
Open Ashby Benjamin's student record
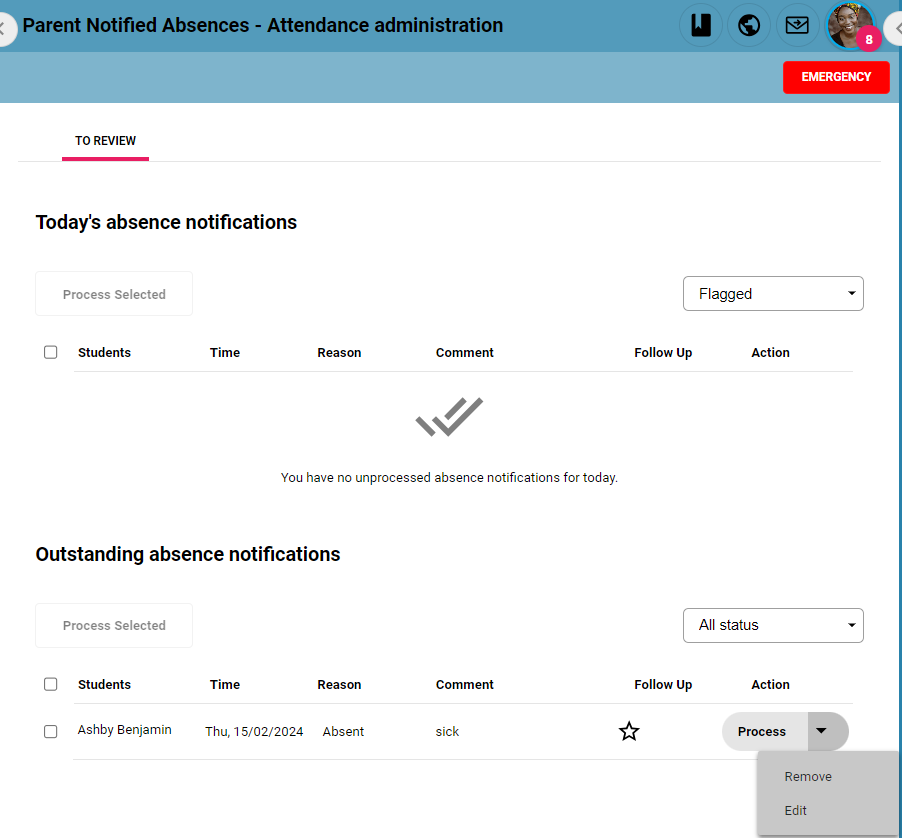[124, 729]
